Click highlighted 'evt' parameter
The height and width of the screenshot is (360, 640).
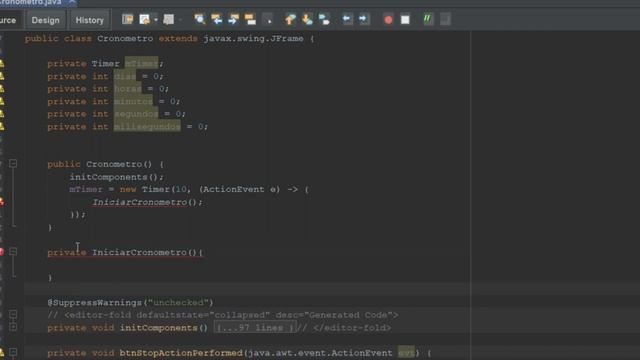click(406, 353)
